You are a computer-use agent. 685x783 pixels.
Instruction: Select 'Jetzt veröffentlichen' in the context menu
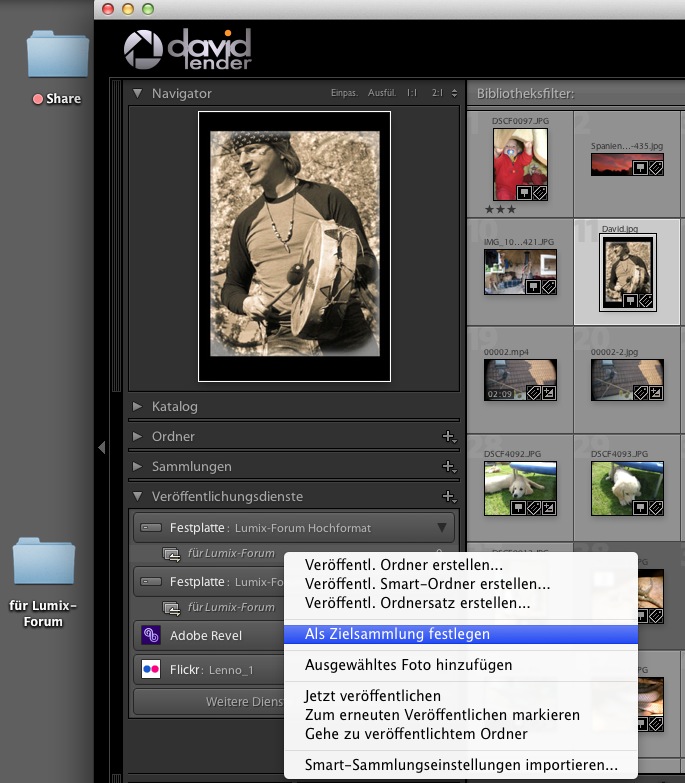372,696
